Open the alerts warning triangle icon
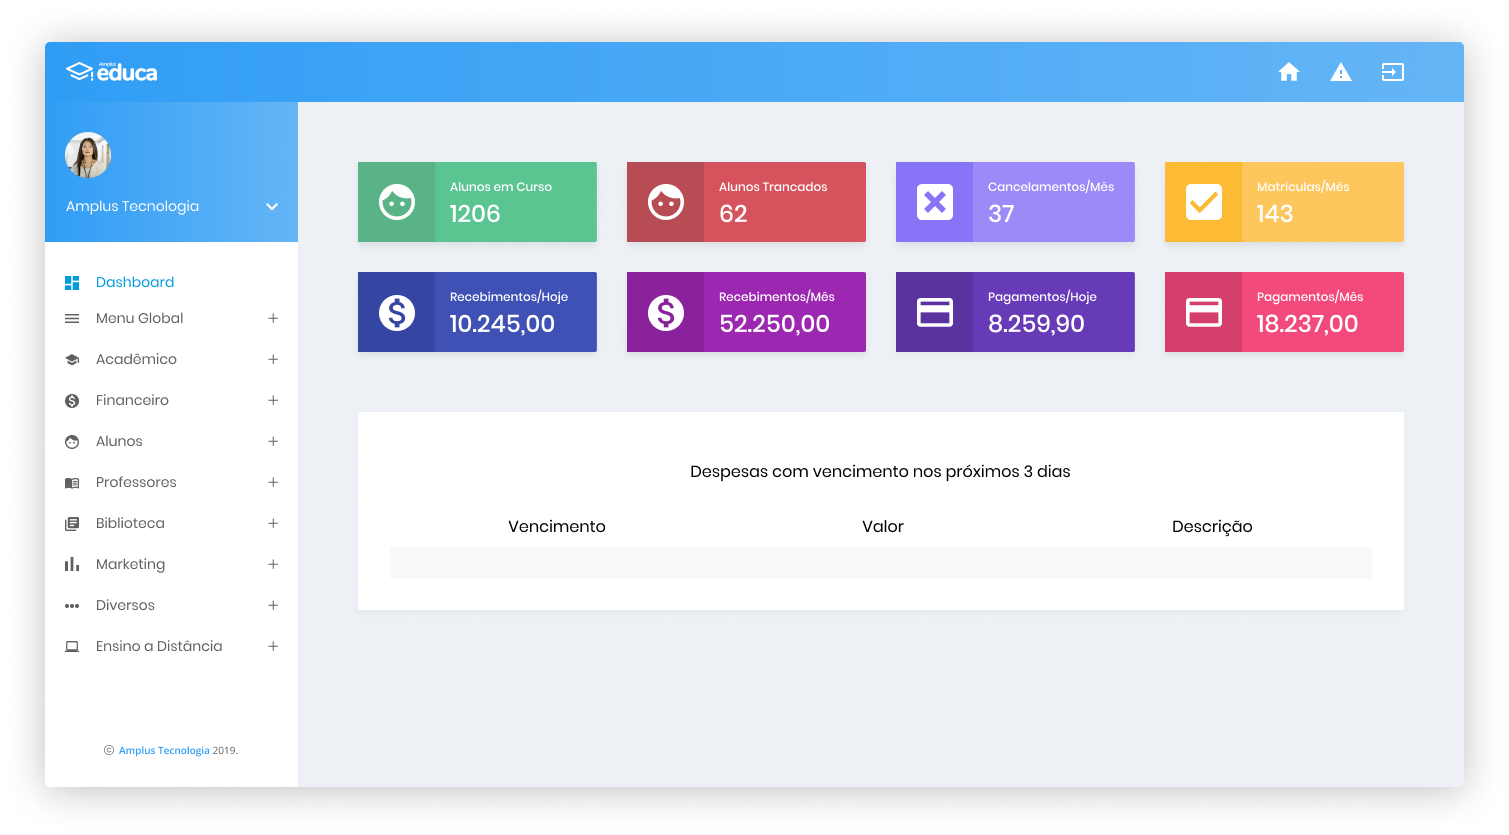The width and height of the screenshot is (1509, 835). coord(1341,72)
